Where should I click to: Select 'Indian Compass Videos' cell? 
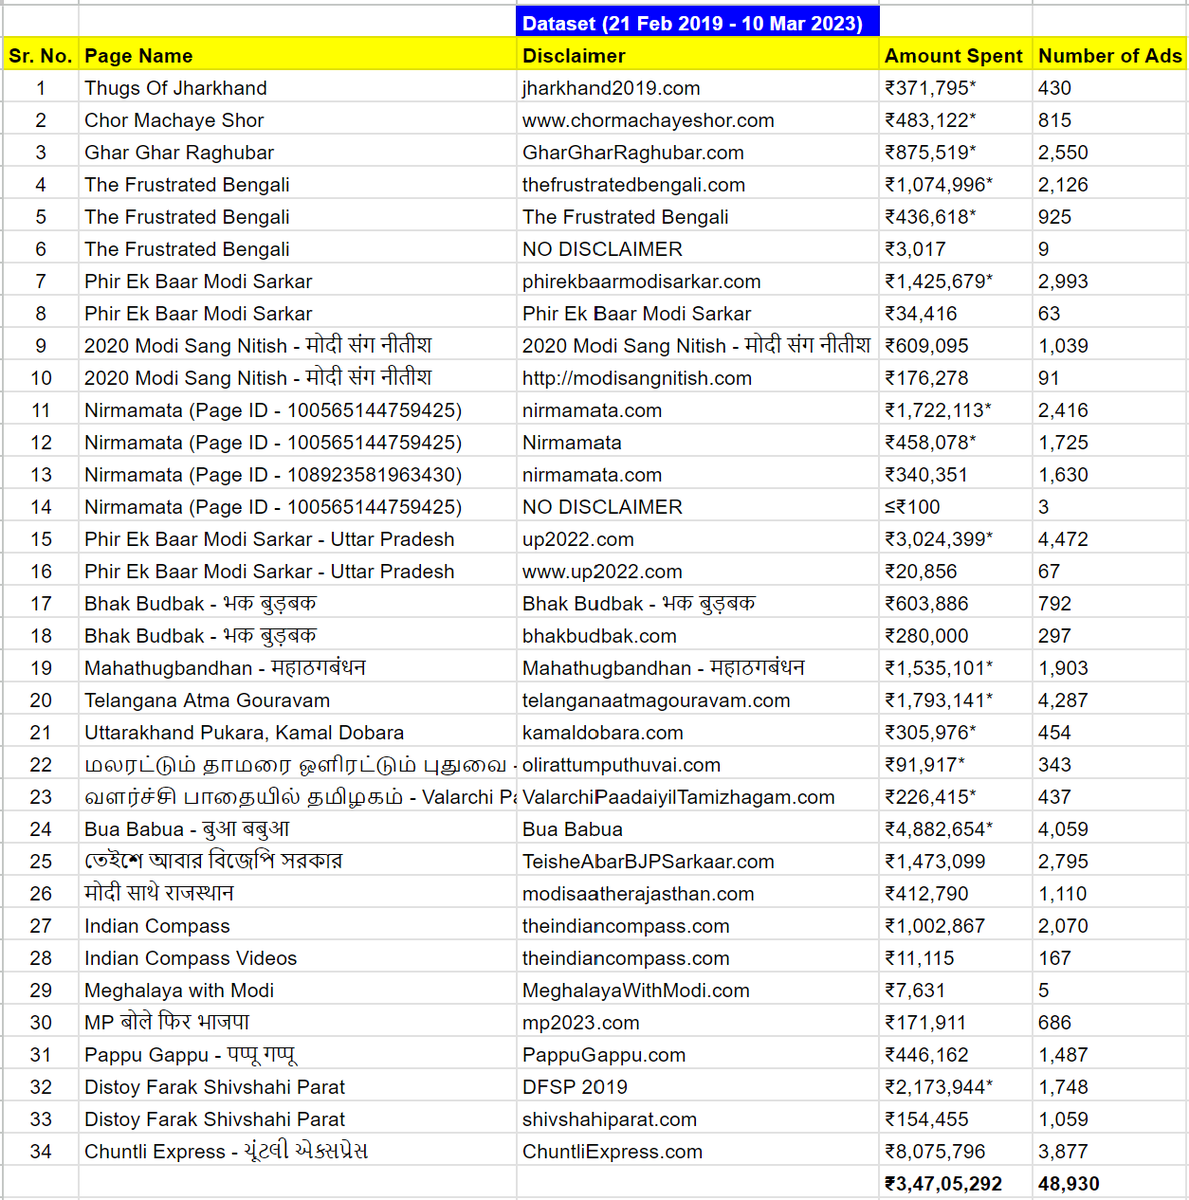(x=297, y=958)
